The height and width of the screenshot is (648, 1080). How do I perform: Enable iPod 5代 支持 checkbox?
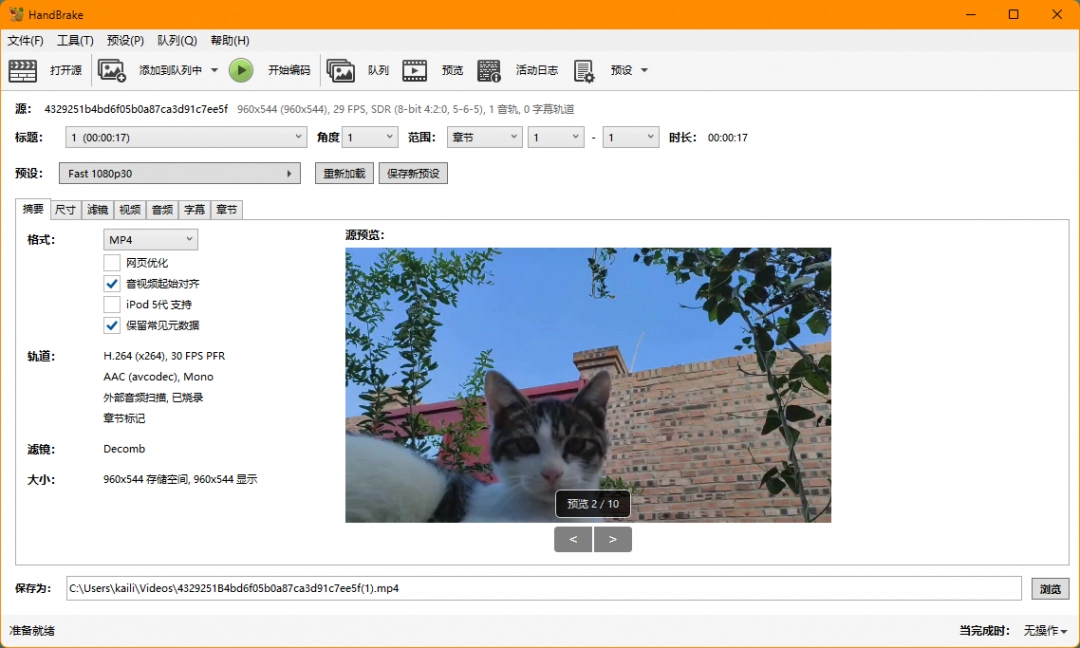[113, 304]
